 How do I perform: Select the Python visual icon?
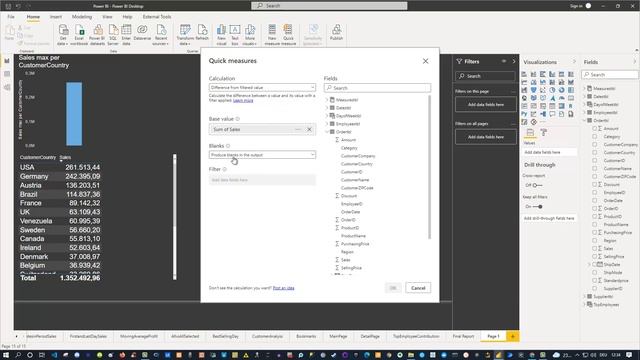pos(524,114)
